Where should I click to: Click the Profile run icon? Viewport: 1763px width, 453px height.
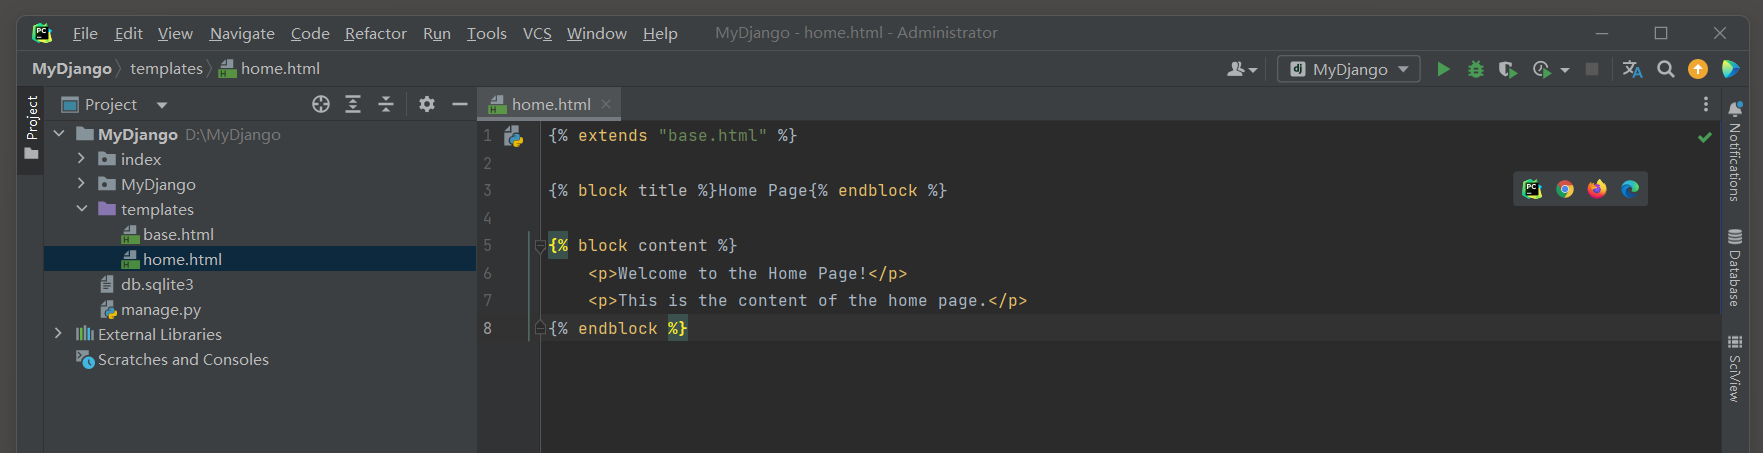coord(1541,69)
